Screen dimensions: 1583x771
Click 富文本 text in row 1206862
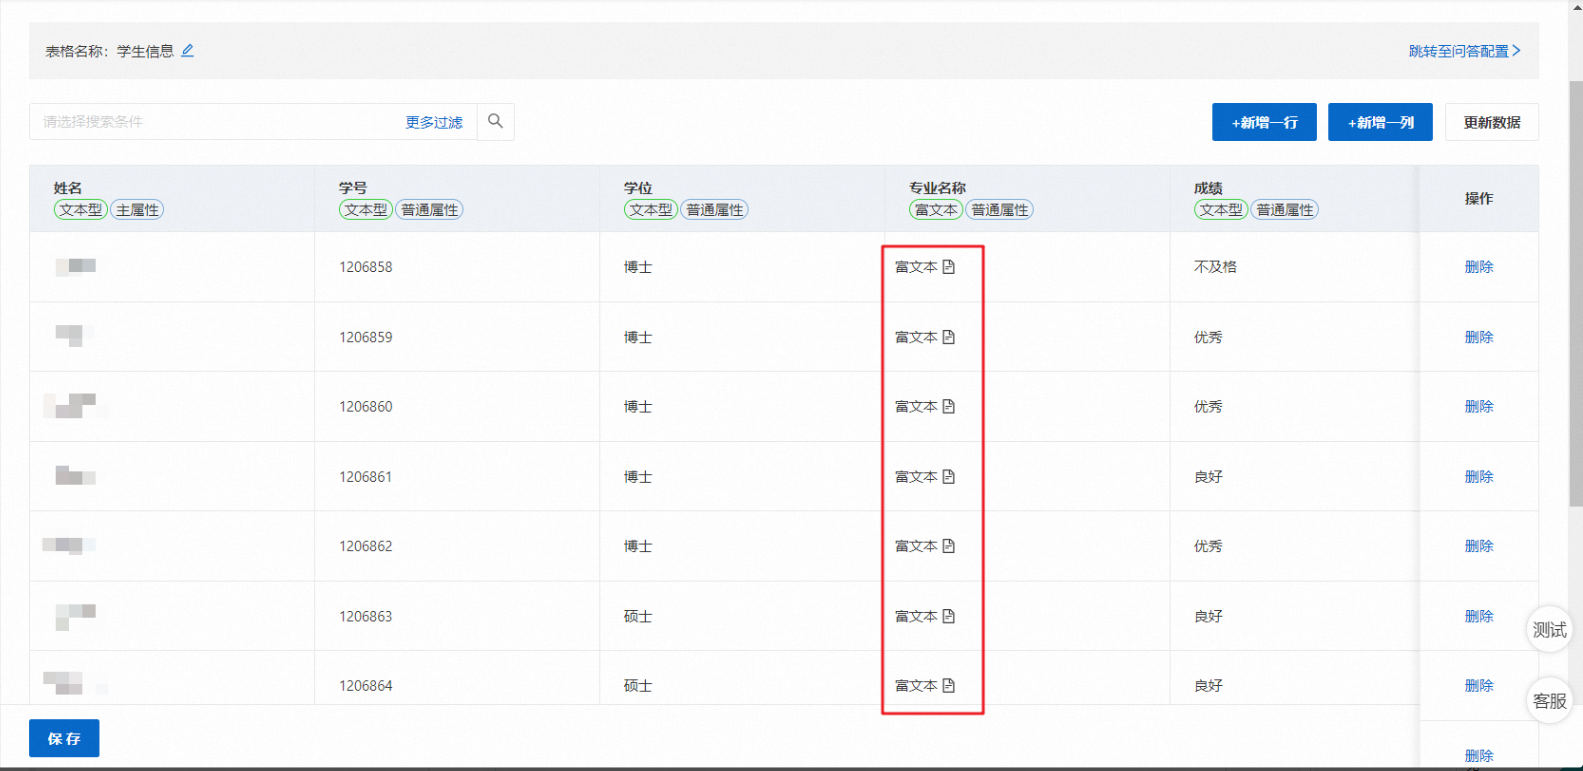point(916,546)
